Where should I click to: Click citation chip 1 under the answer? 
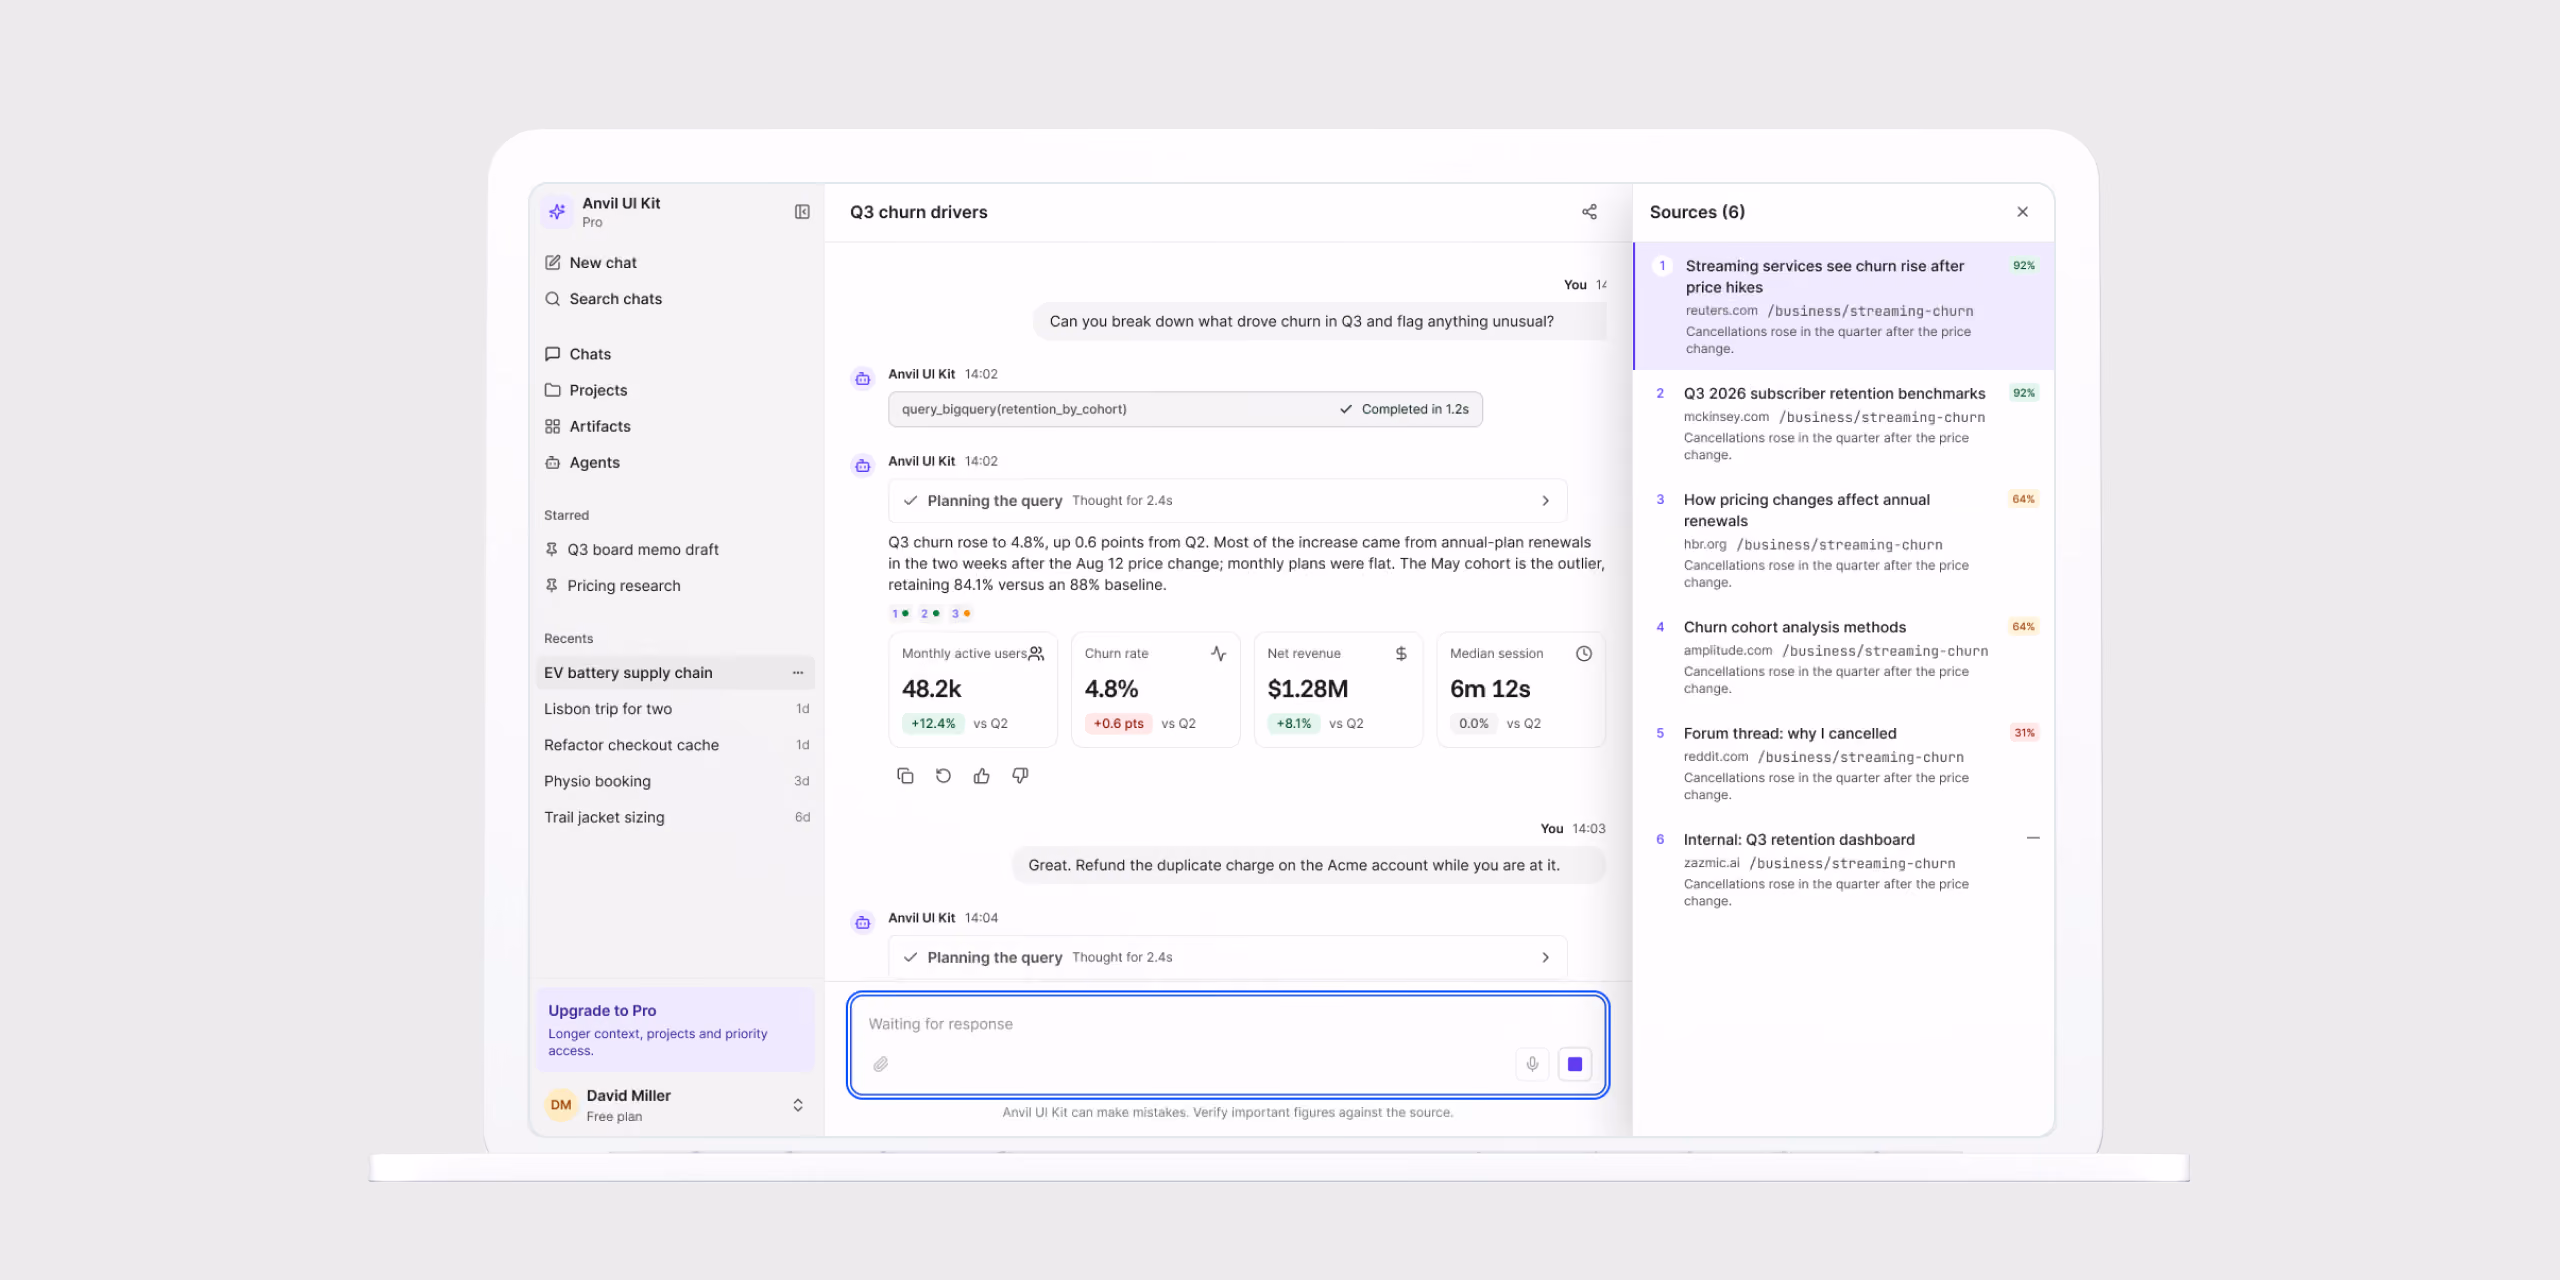coord(900,613)
